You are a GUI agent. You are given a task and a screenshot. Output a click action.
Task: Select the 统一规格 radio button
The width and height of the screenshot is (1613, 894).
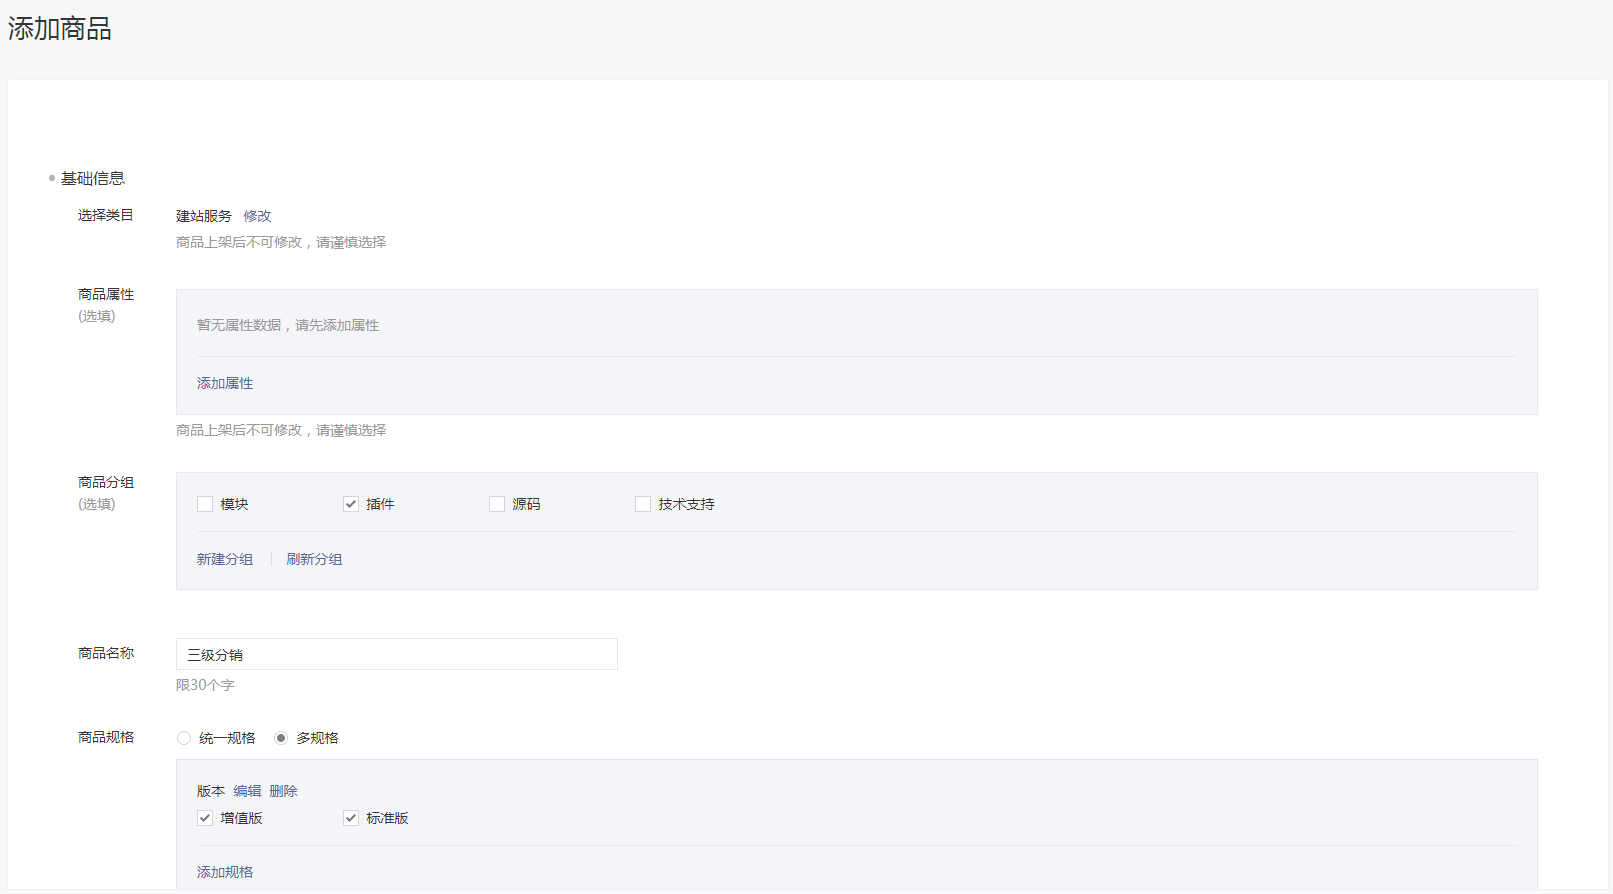(184, 738)
